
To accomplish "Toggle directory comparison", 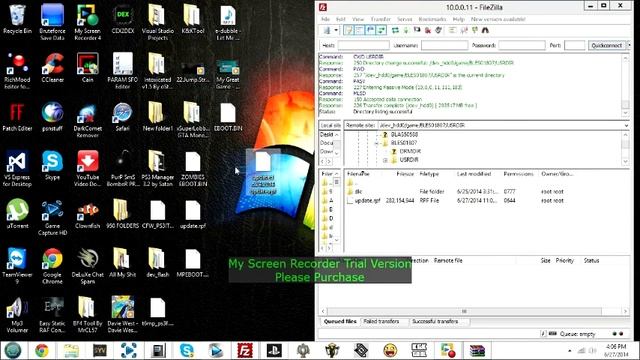I will 464,31.
